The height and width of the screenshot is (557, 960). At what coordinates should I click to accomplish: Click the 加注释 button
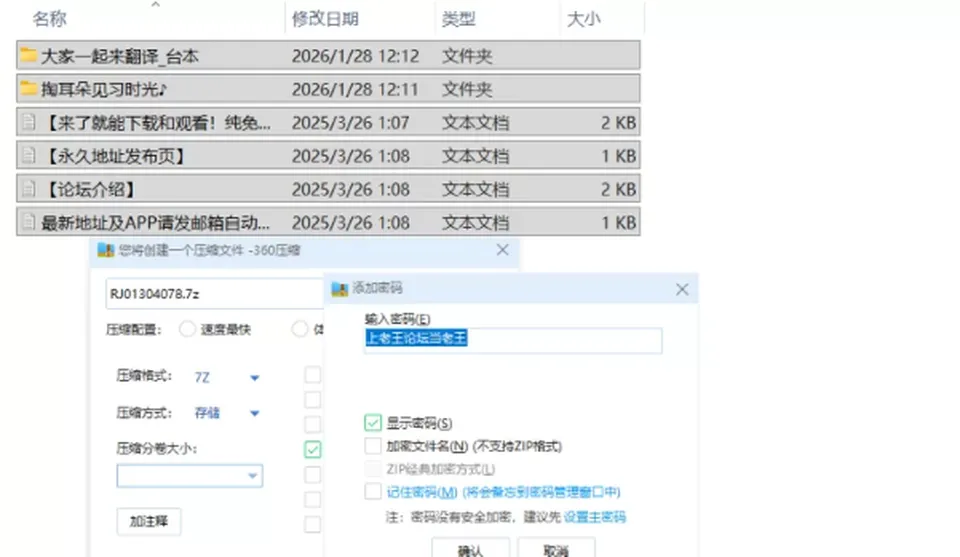pyautogui.click(x=149, y=521)
